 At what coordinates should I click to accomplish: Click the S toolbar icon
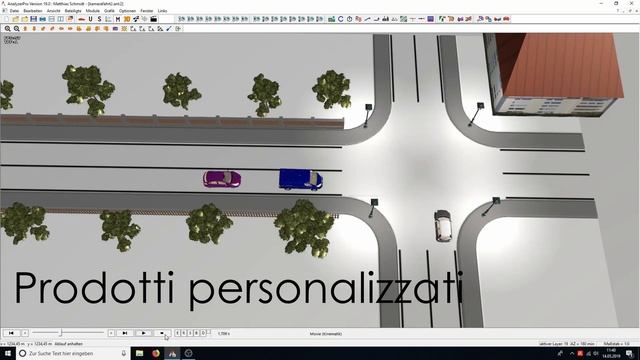click(99, 19)
